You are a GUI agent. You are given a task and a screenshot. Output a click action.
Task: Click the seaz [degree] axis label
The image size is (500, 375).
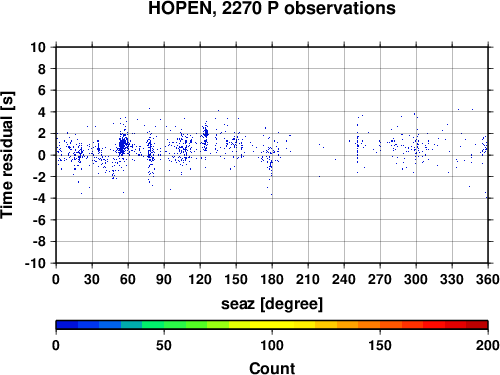272,304
